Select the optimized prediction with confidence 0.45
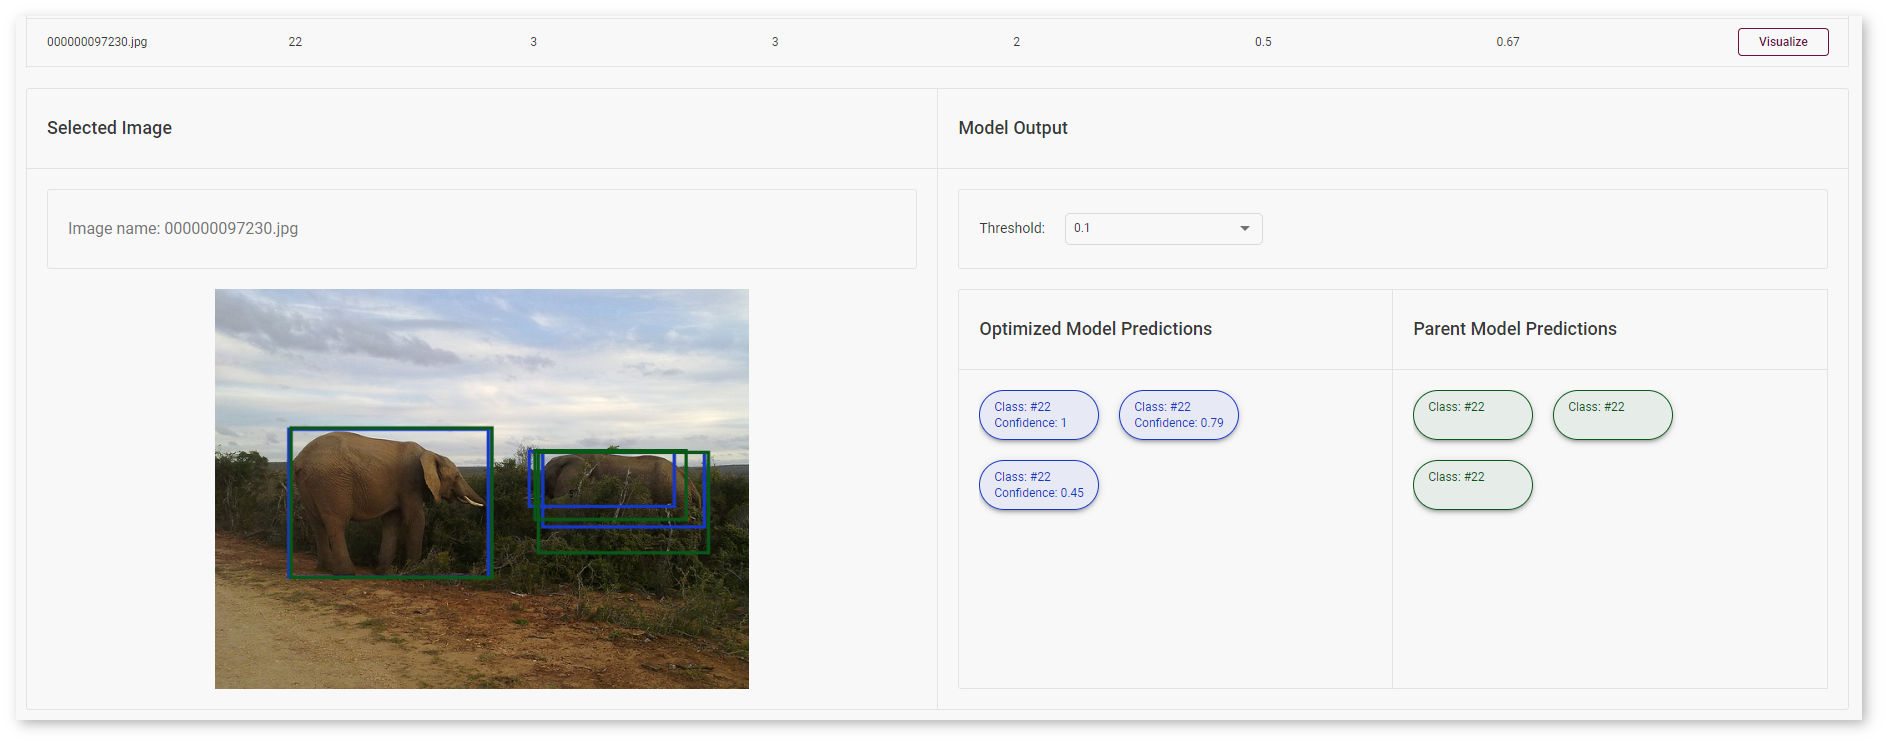This screenshot has height=744, width=1886. (x=1038, y=485)
